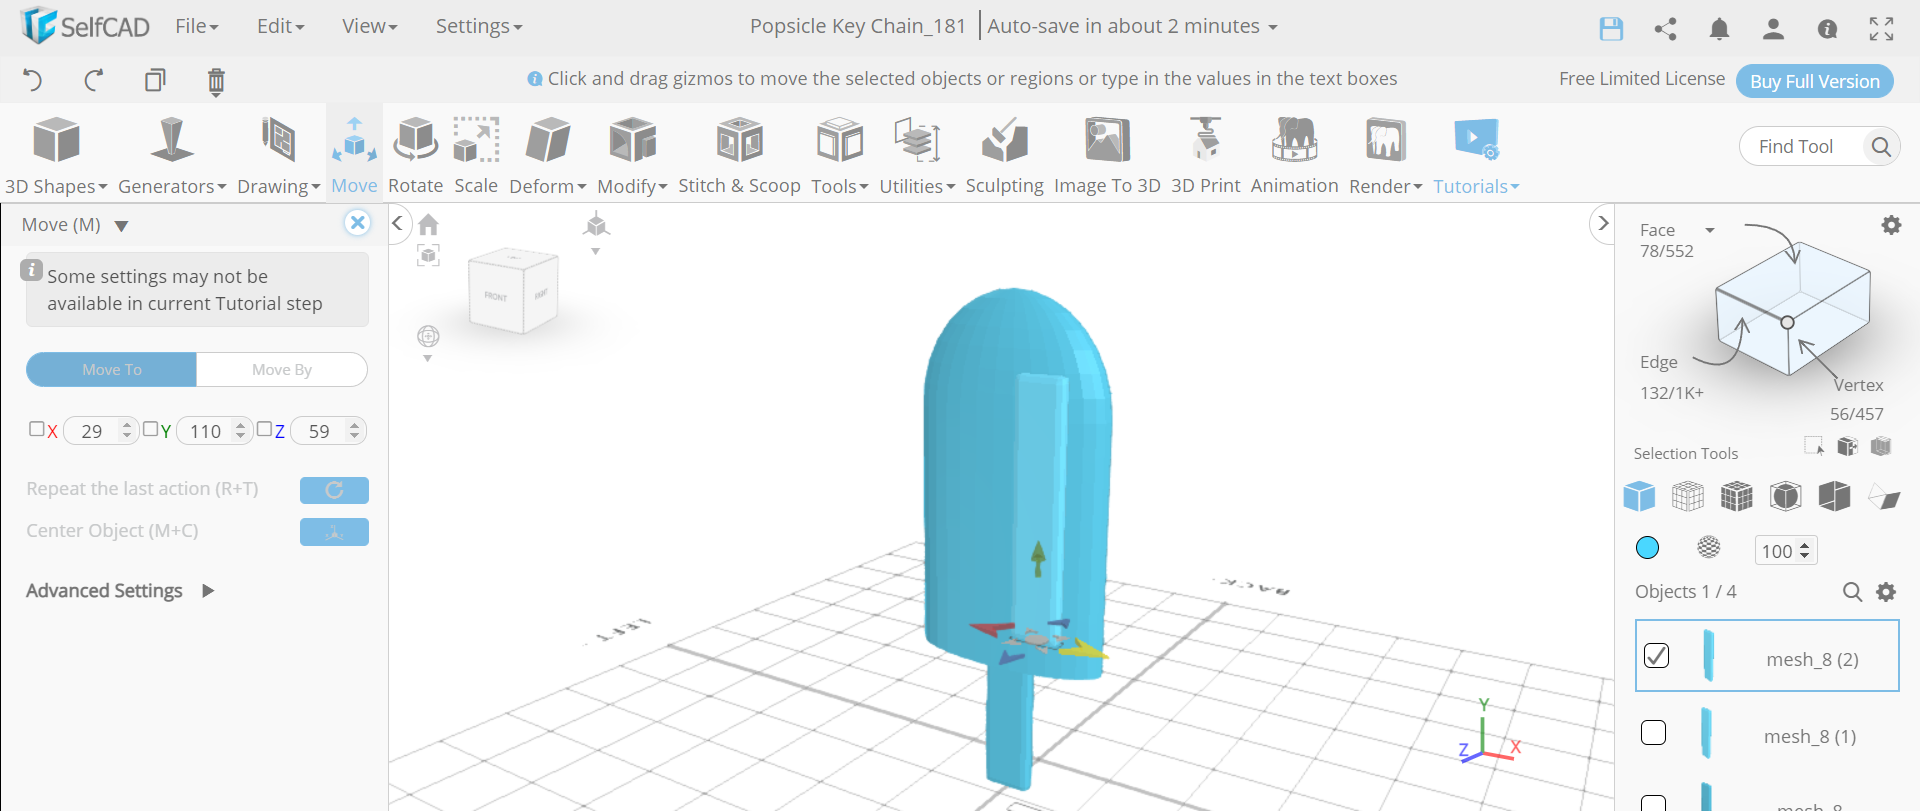Open the Settings menu
This screenshot has width=1920, height=811.
click(x=478, y=27)
